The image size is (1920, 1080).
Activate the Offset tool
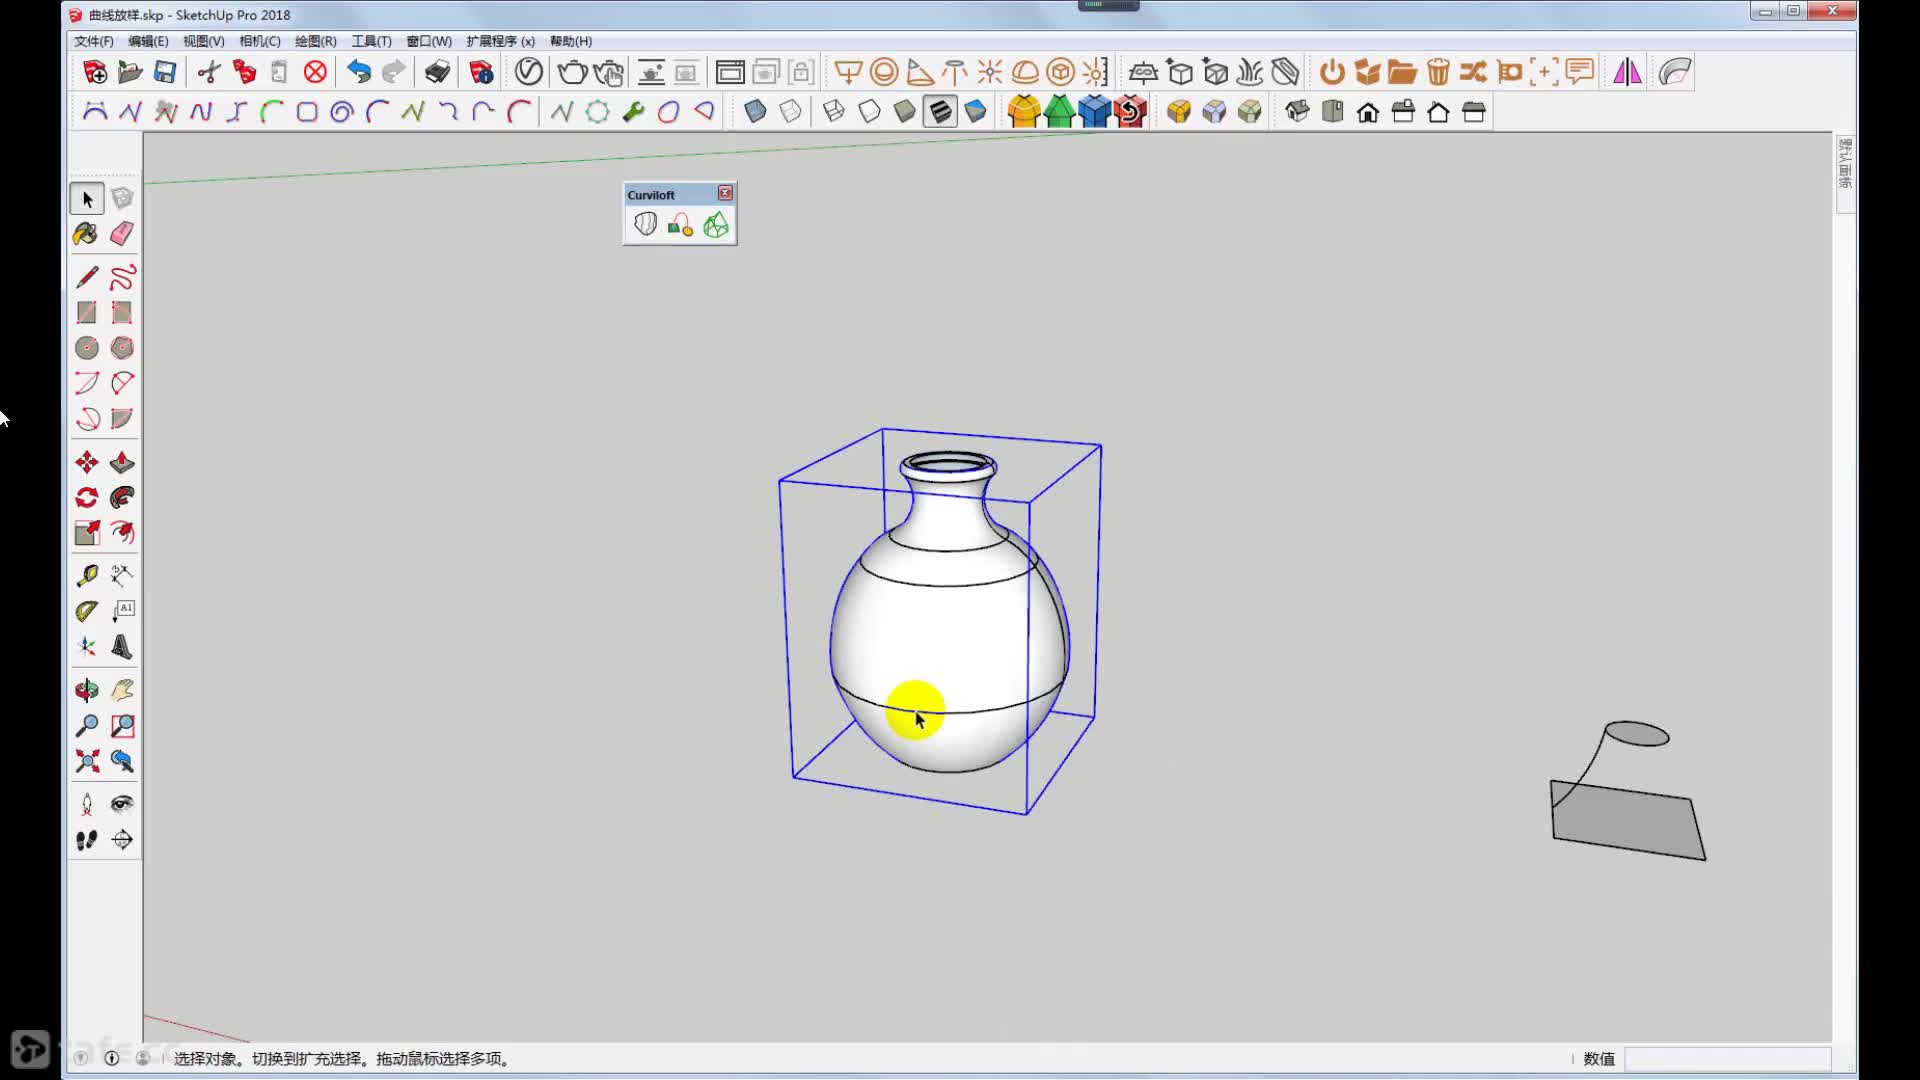(122, 533)
